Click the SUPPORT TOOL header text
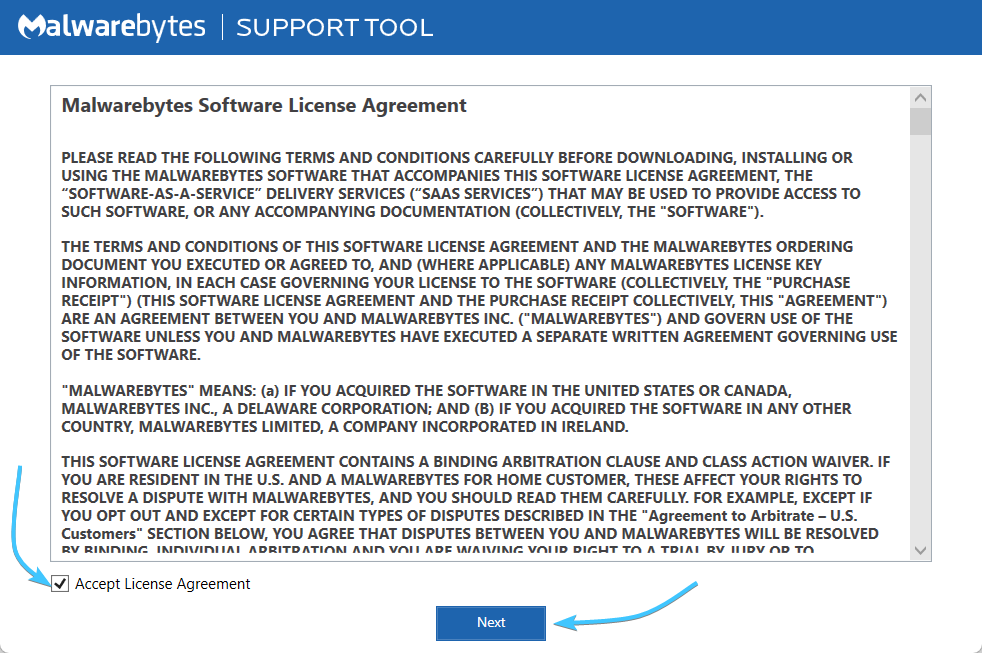982x653 pixels. 334,28
